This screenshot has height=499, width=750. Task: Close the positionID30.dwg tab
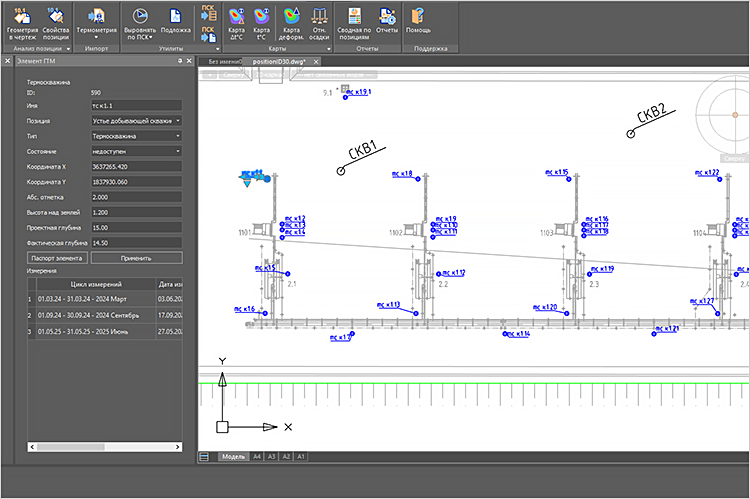pos(316,62)
